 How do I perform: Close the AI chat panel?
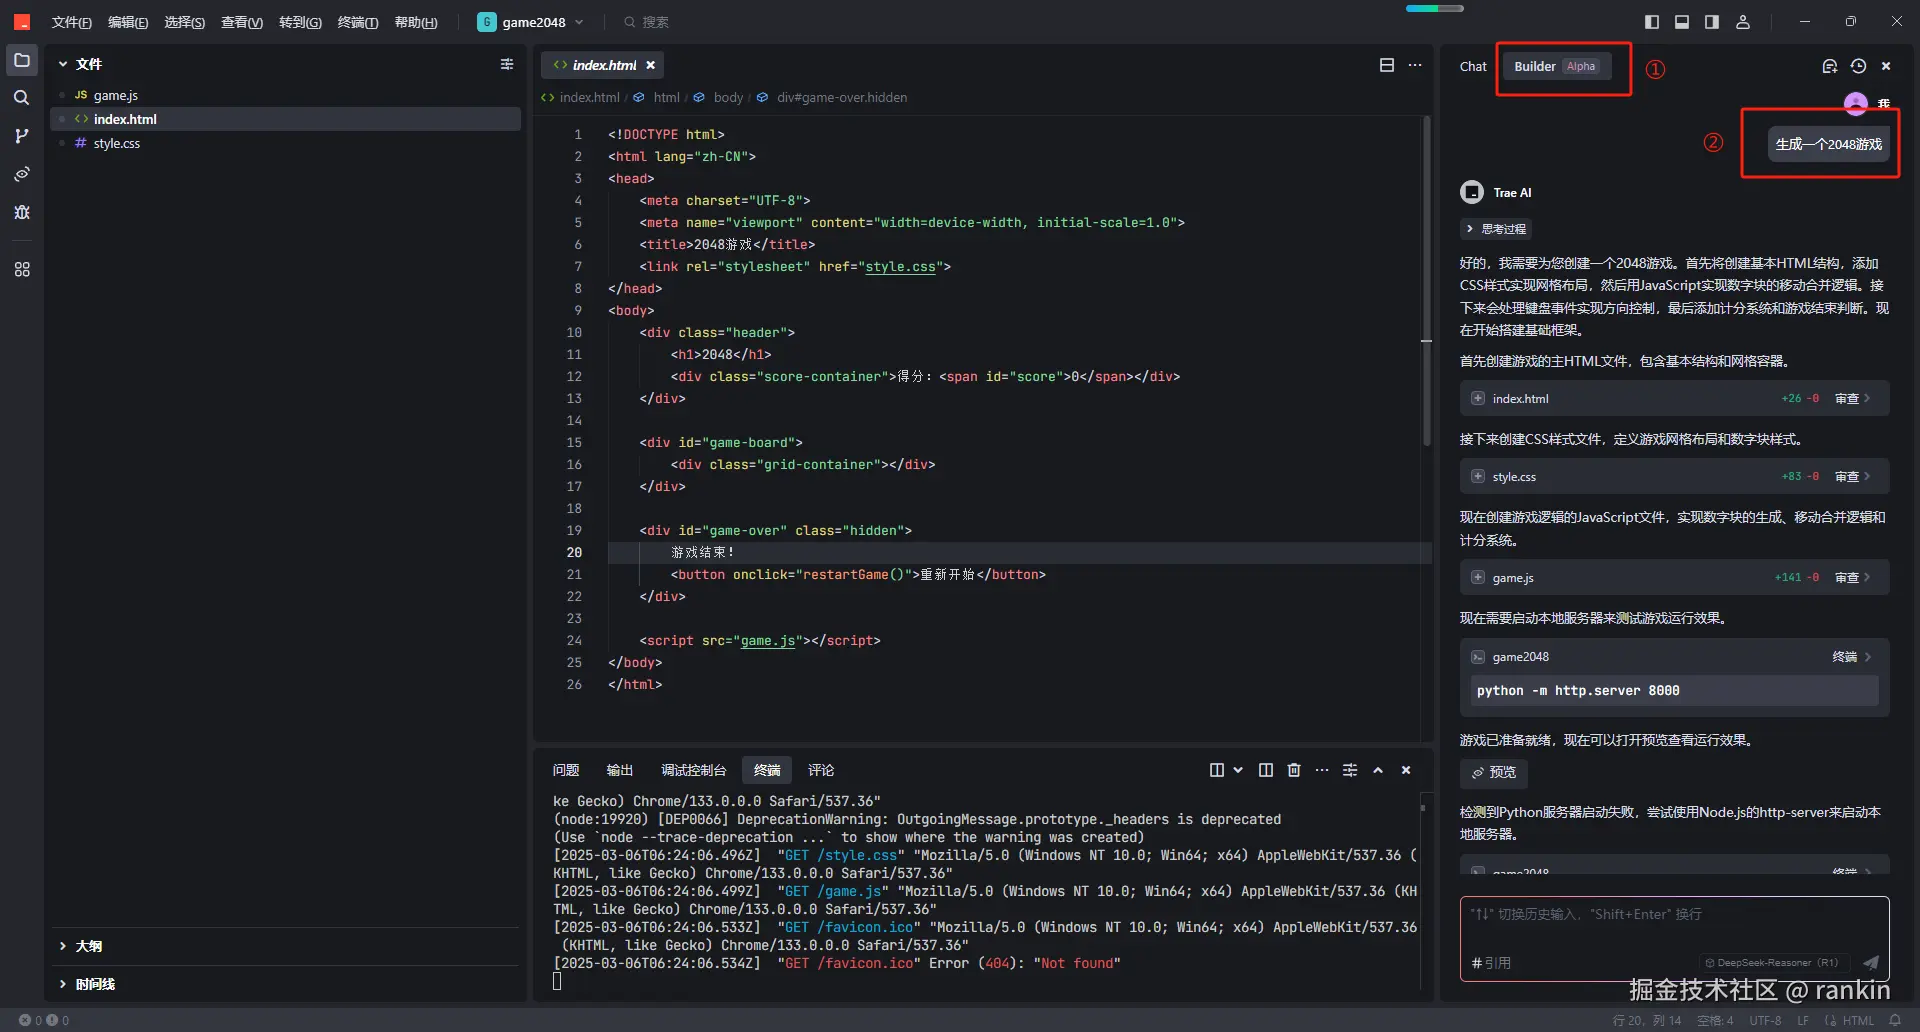(1886, 66)
